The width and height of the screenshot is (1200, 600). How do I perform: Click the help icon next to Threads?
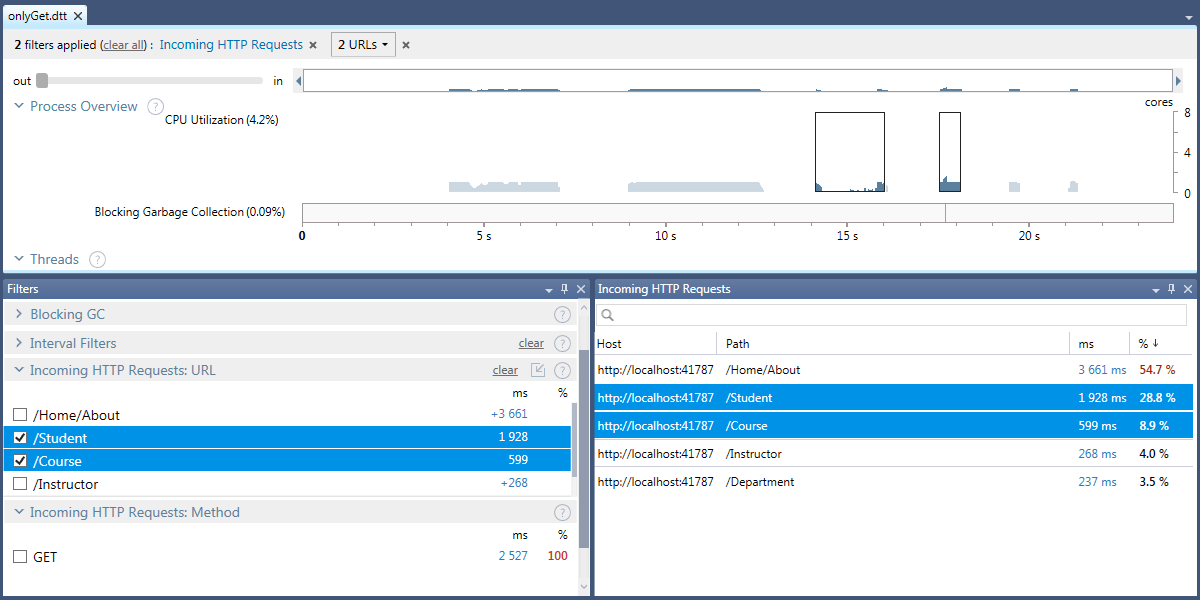point(97,260)
